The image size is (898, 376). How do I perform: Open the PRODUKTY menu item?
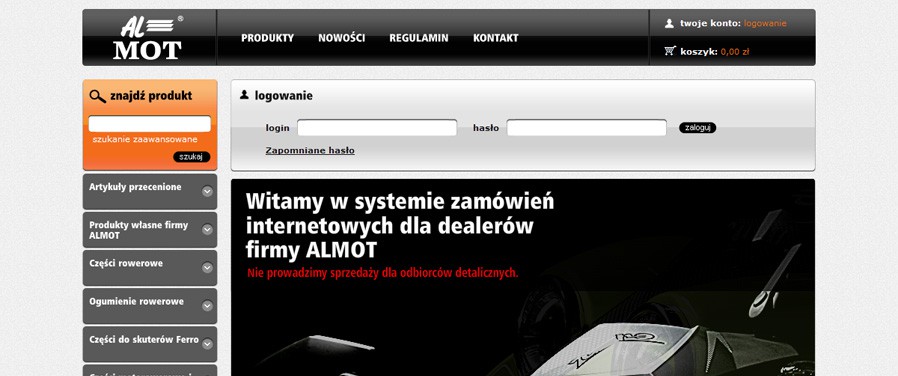[267, 38]
